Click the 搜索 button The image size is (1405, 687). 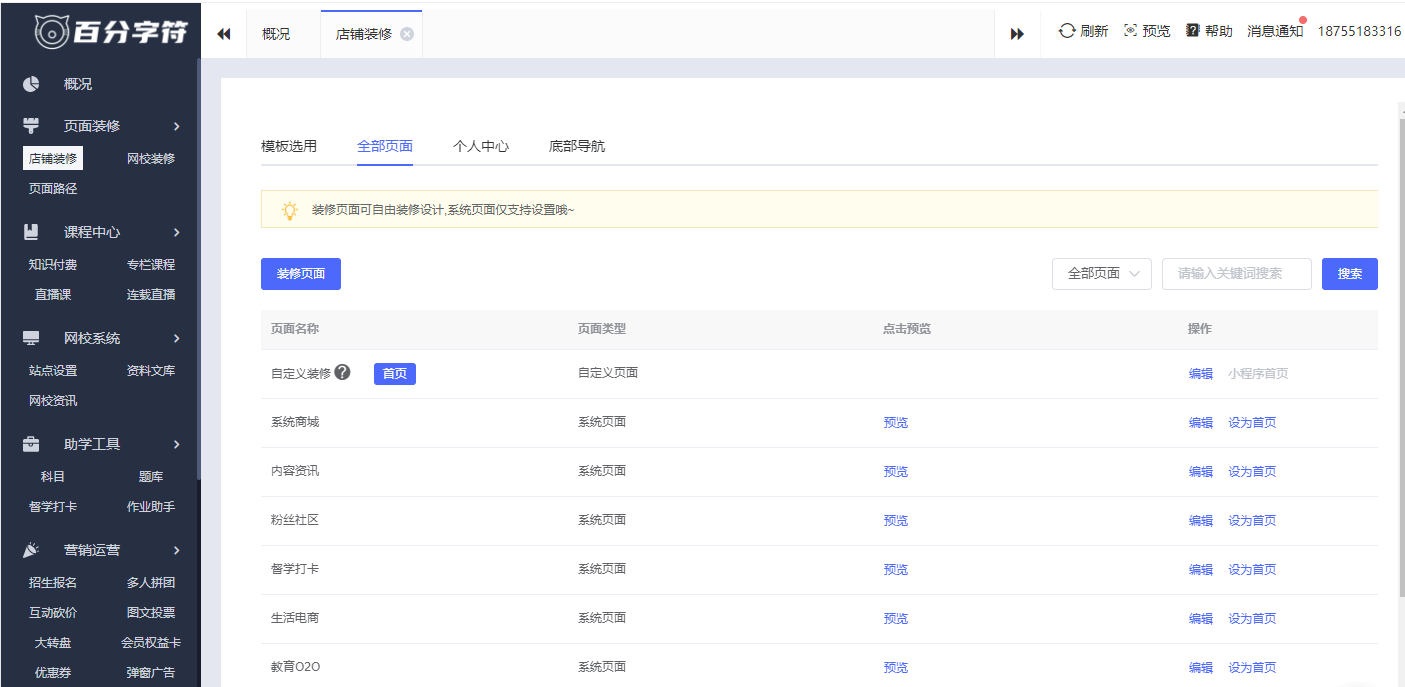pos(1350,274)
